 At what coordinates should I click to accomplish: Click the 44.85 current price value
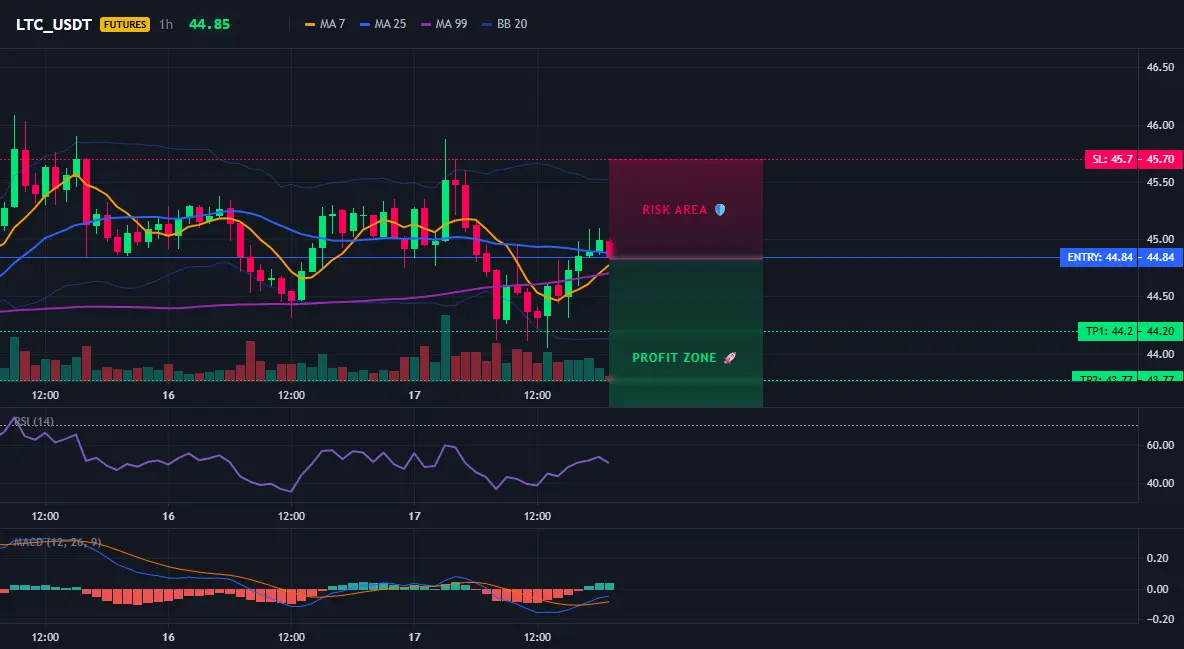tap(209, 24)
